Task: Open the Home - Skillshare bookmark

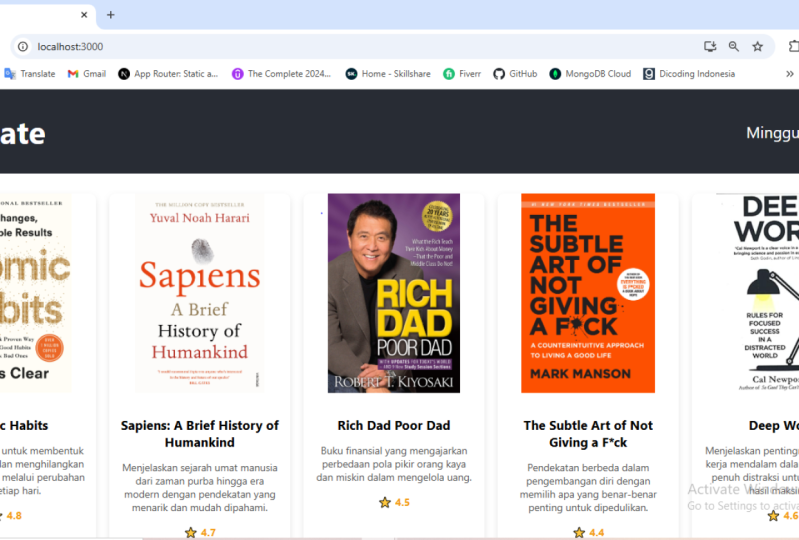Action: pyautogui.click(x=388, y=74)
